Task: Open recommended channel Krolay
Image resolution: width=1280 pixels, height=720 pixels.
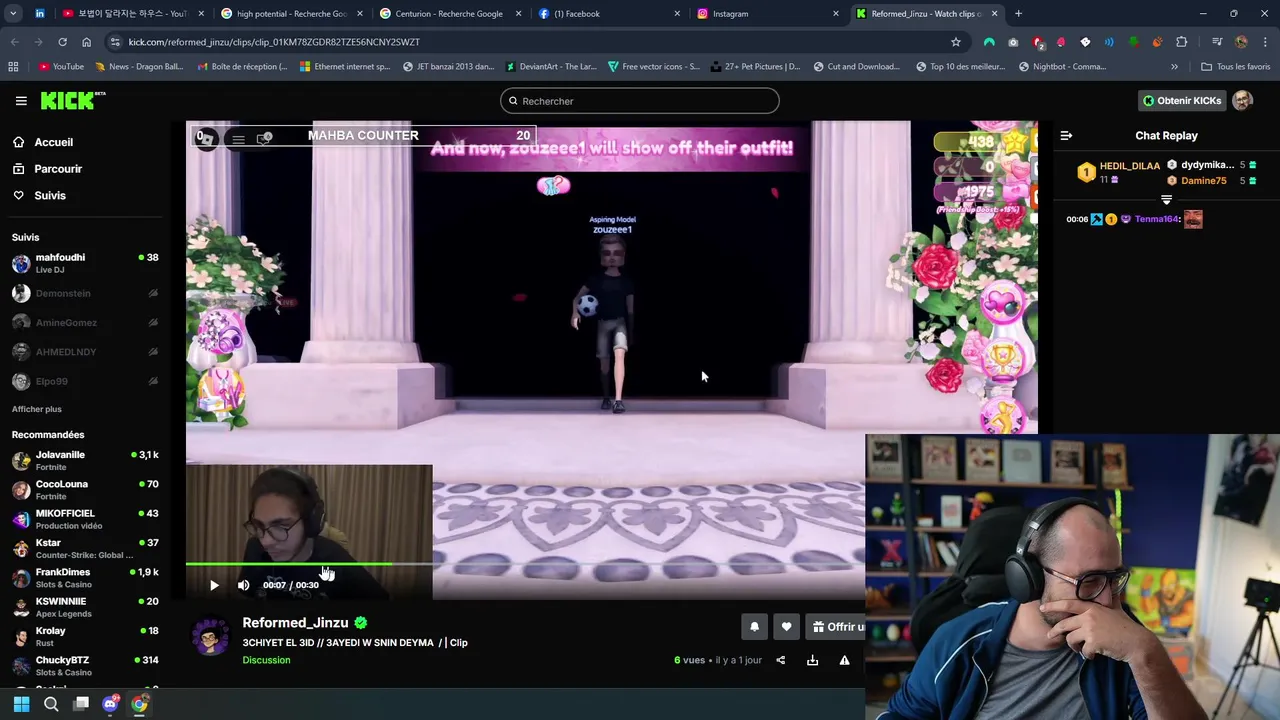Action: (x=85, y=636)
